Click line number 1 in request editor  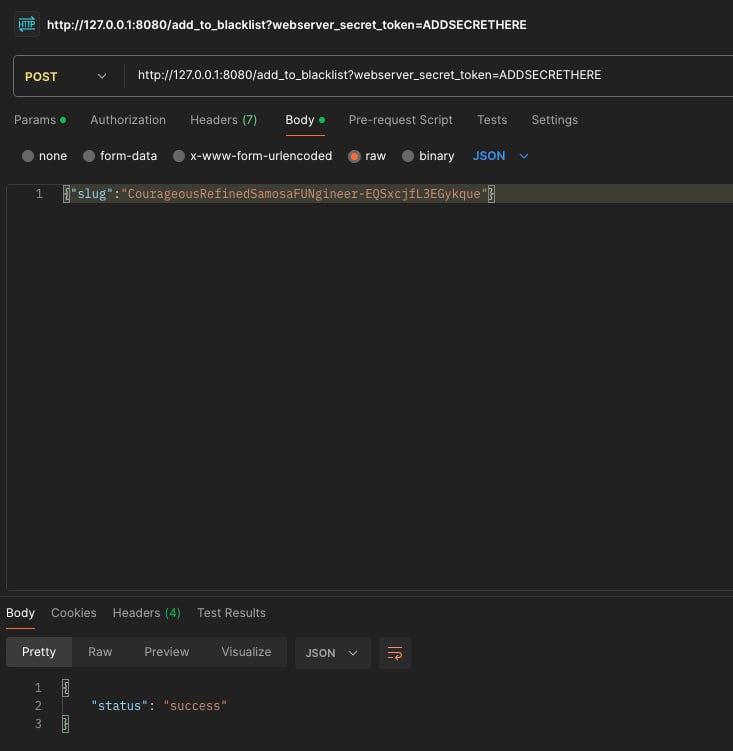coord(39,194)
